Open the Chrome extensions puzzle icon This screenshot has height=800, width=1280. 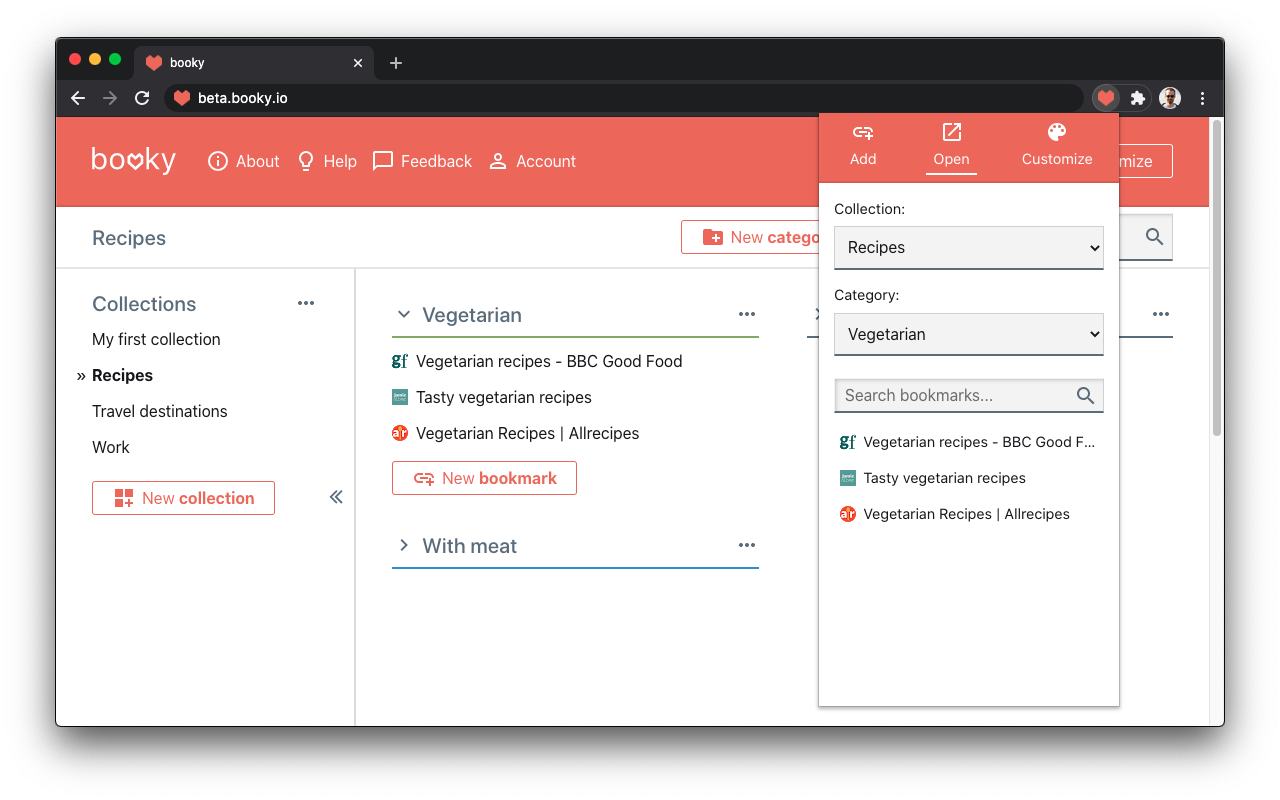click(x=1138, y=98)
